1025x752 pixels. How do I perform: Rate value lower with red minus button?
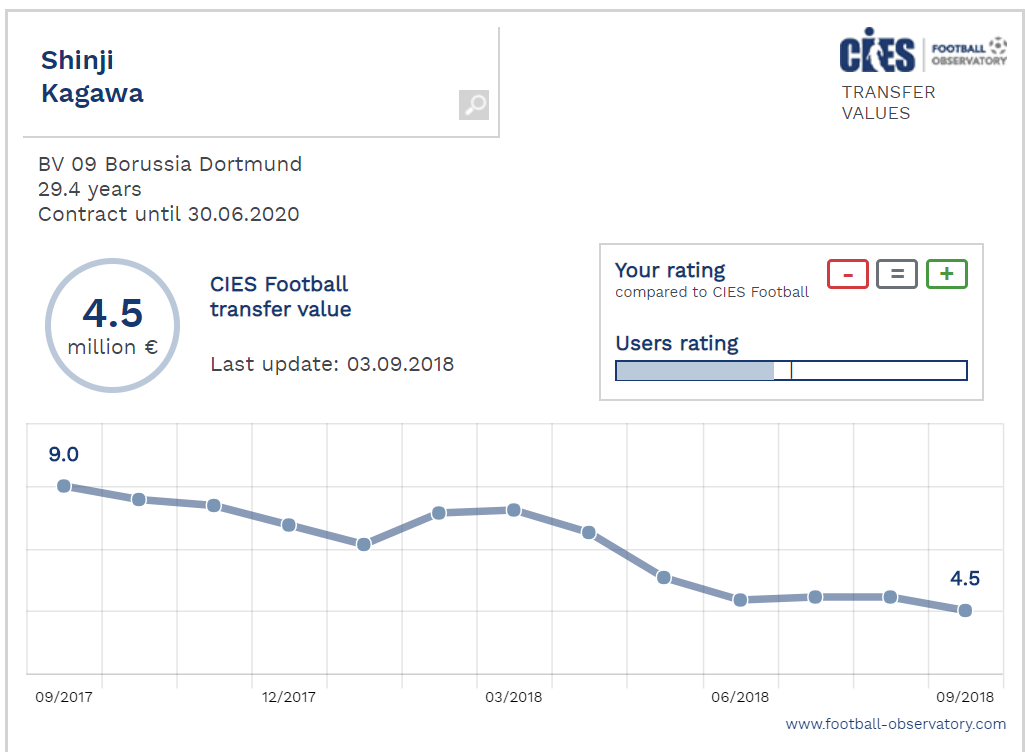pos(848,274)
